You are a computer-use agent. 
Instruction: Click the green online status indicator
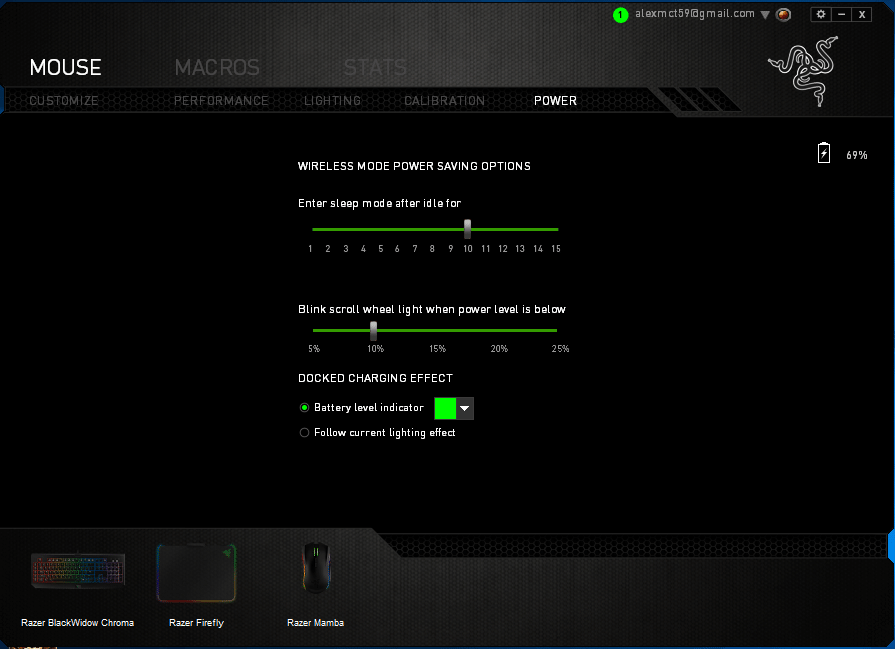coord(620,15)
